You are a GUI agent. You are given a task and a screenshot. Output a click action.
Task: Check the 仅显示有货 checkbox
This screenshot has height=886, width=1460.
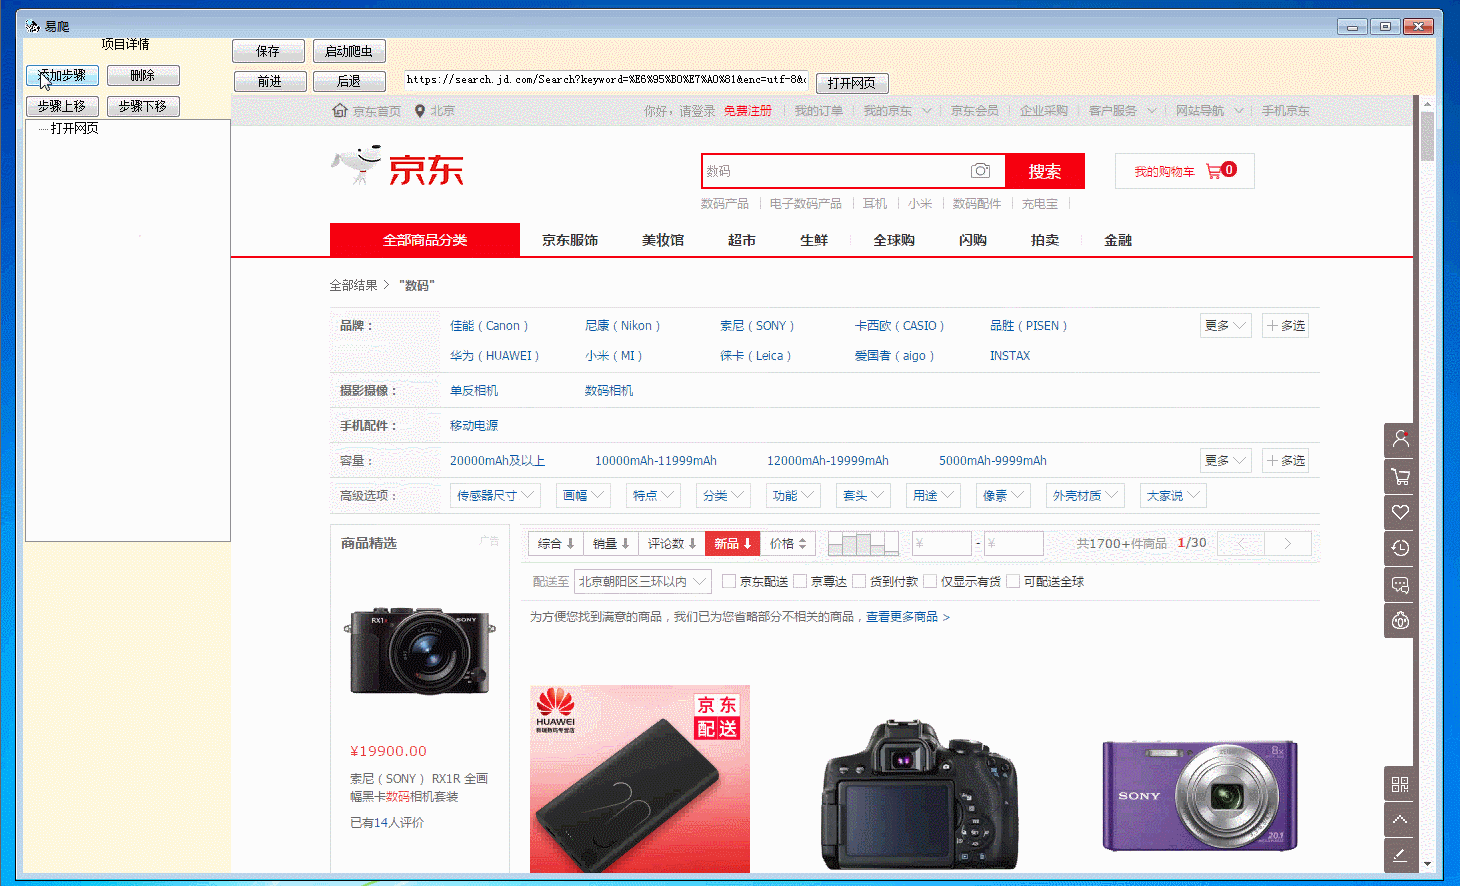[x=930, y=581]
